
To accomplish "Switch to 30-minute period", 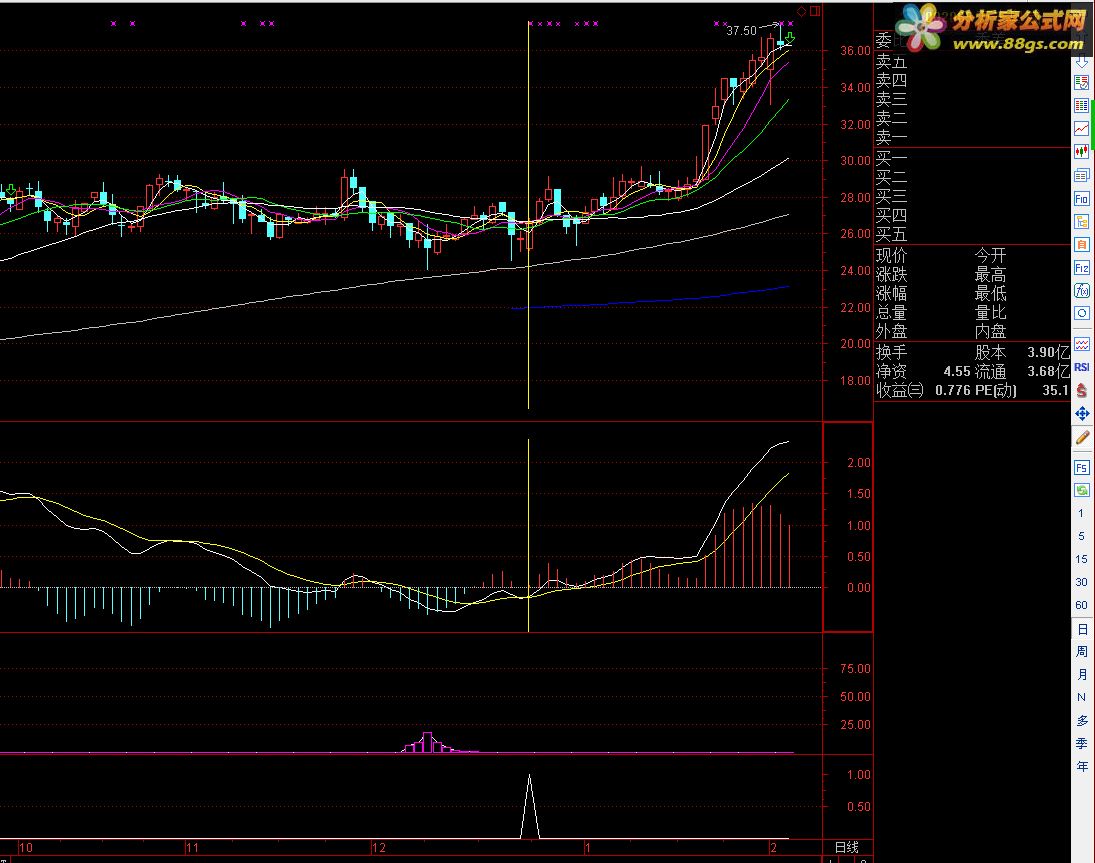I will (x=1081, y=582).
